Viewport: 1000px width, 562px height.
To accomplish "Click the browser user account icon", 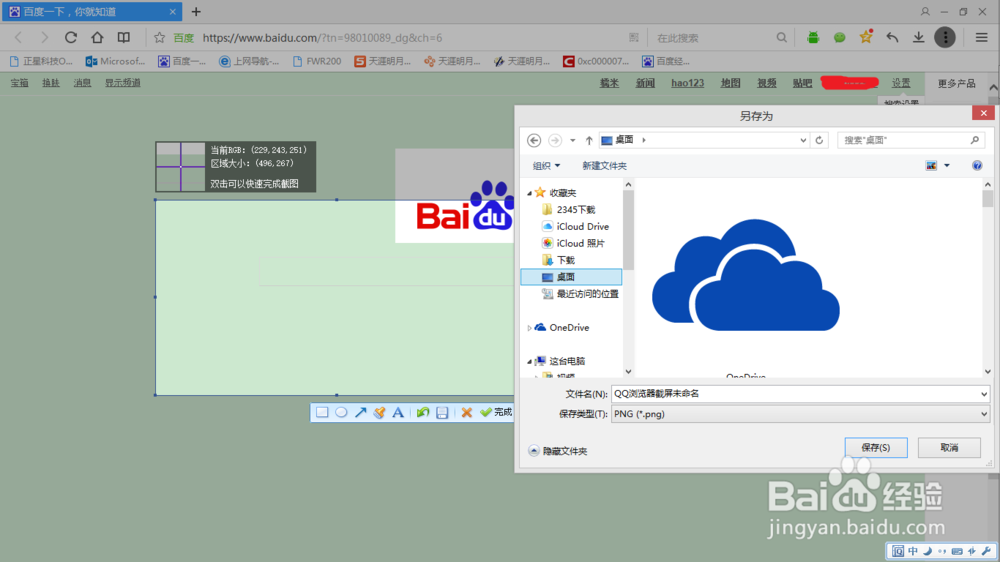I will (x=925, y=11).
